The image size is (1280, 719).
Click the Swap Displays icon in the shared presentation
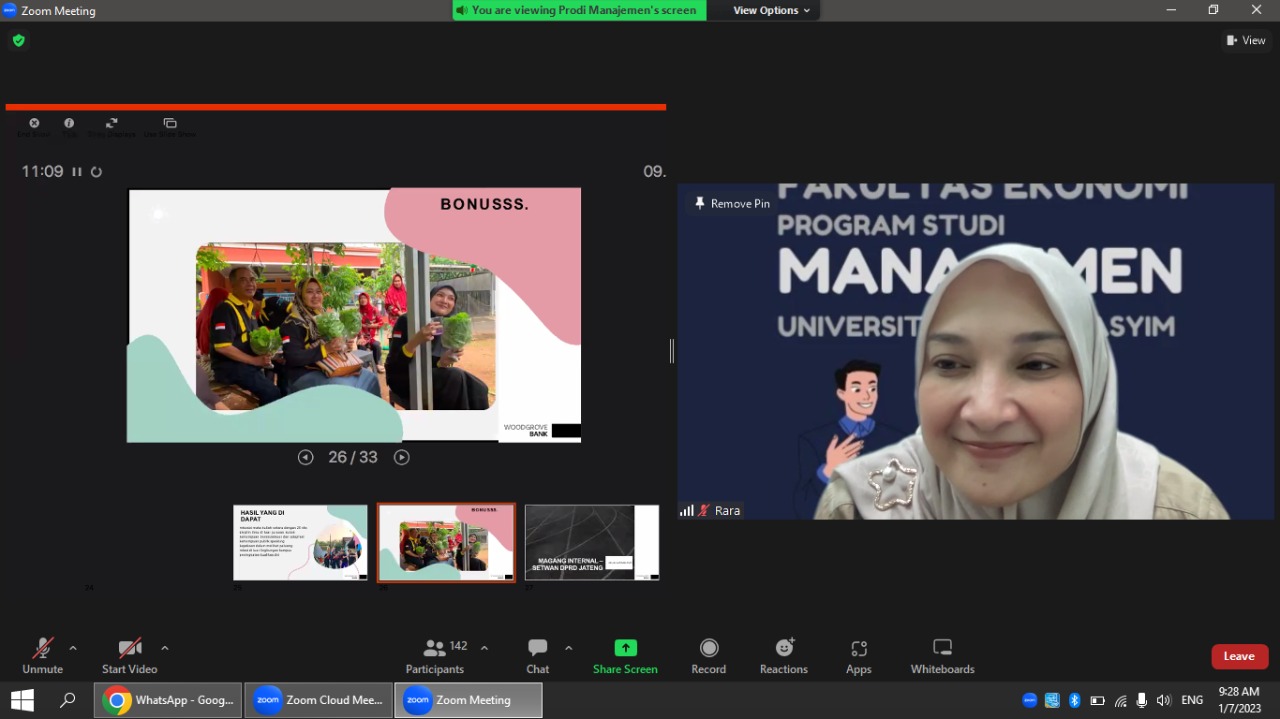(x=112, y=123)
